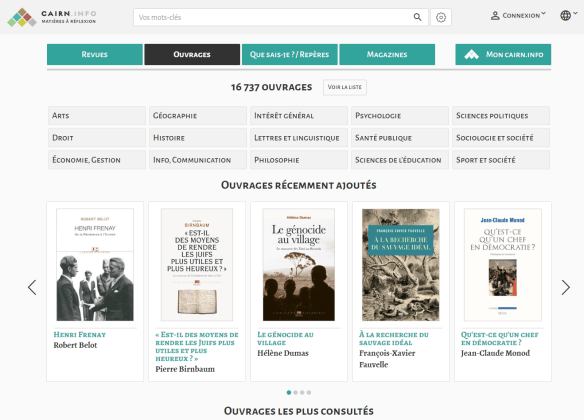Click the Voir la liste button
Viewport: 584px width, 420px height.
coord(345,87)
